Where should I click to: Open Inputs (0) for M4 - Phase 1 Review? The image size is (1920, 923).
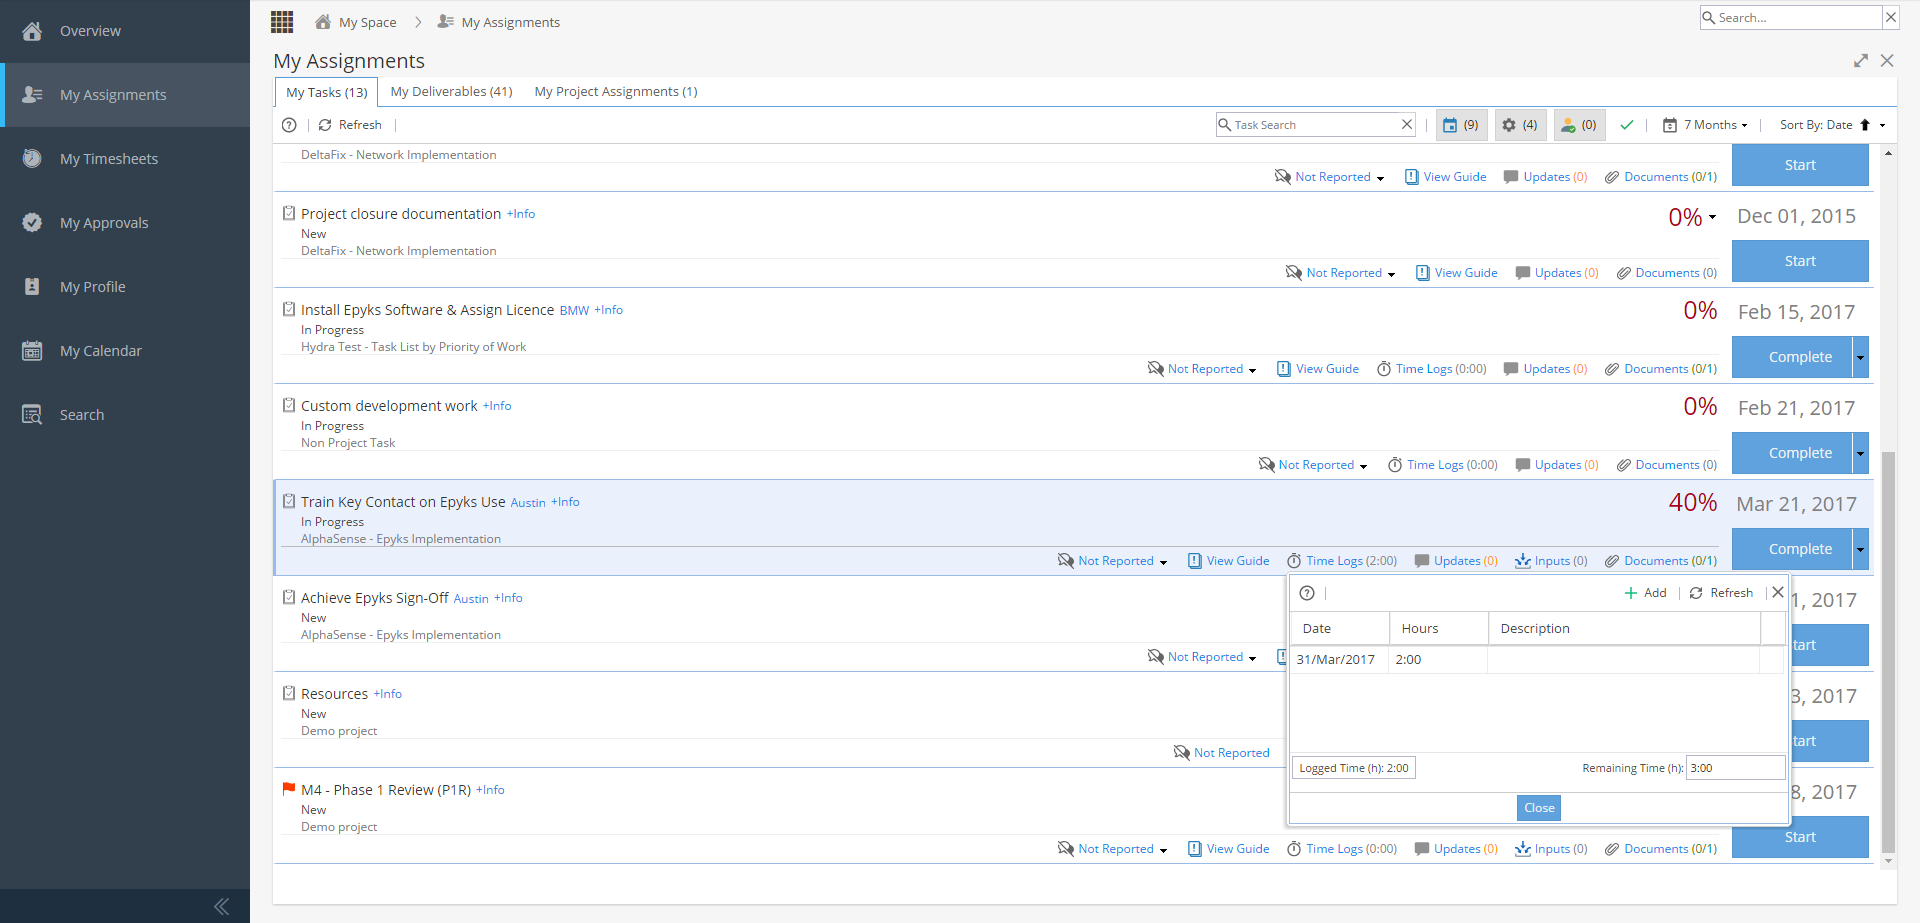[1551, 849]
